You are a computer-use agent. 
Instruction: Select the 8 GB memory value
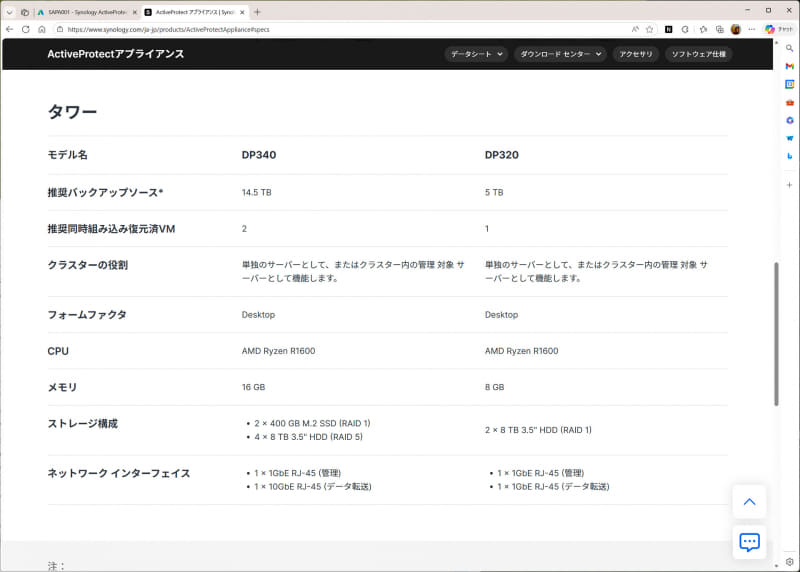(494, 387)
